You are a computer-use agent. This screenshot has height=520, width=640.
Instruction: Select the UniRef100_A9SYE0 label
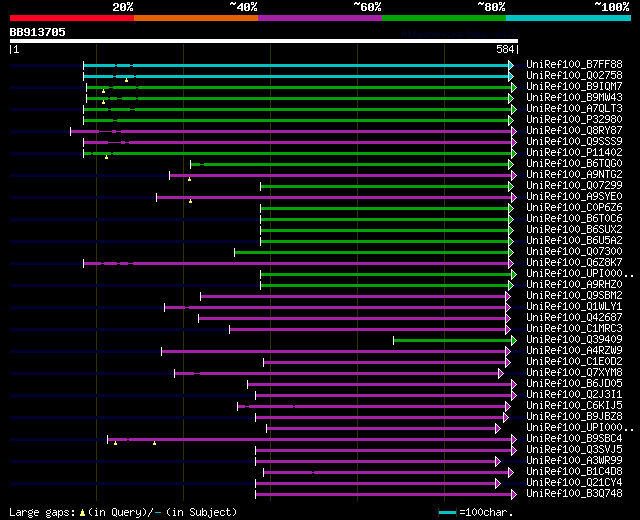(x=574, y=197)
